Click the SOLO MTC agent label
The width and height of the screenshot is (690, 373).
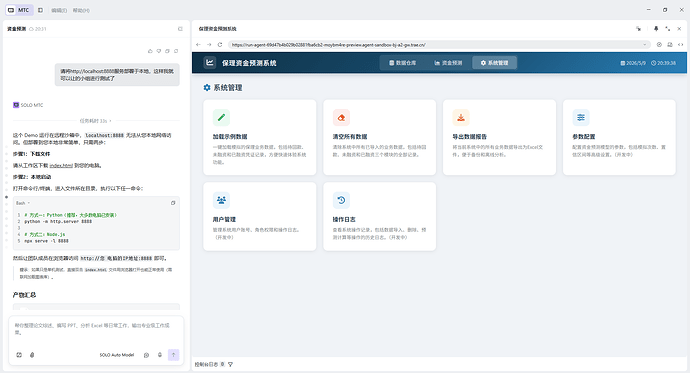point(28,105)
